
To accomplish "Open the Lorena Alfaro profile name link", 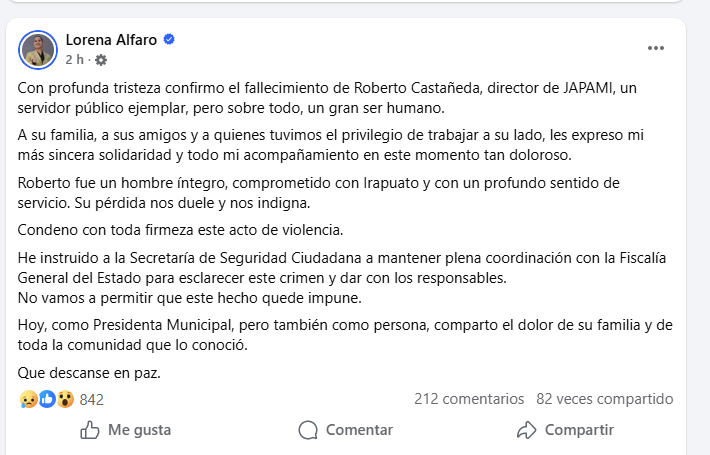I will (x=110, y=40).
